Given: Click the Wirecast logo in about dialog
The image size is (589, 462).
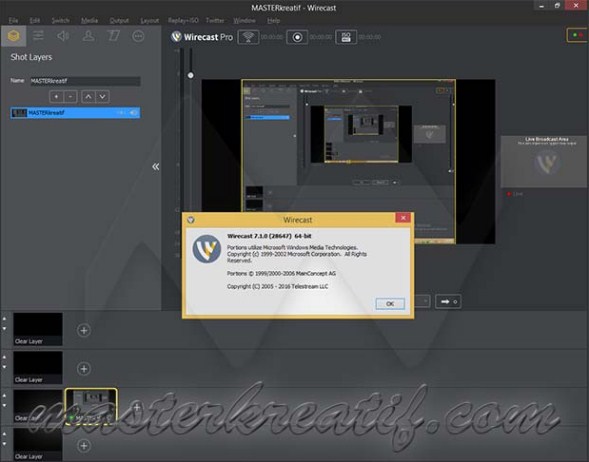Looking at the screenshot, I should [207, 249].
